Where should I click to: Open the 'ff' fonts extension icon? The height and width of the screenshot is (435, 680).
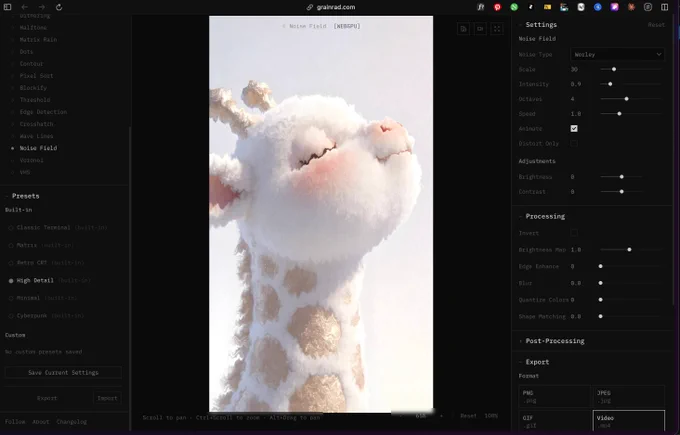(x=481, y=7)
